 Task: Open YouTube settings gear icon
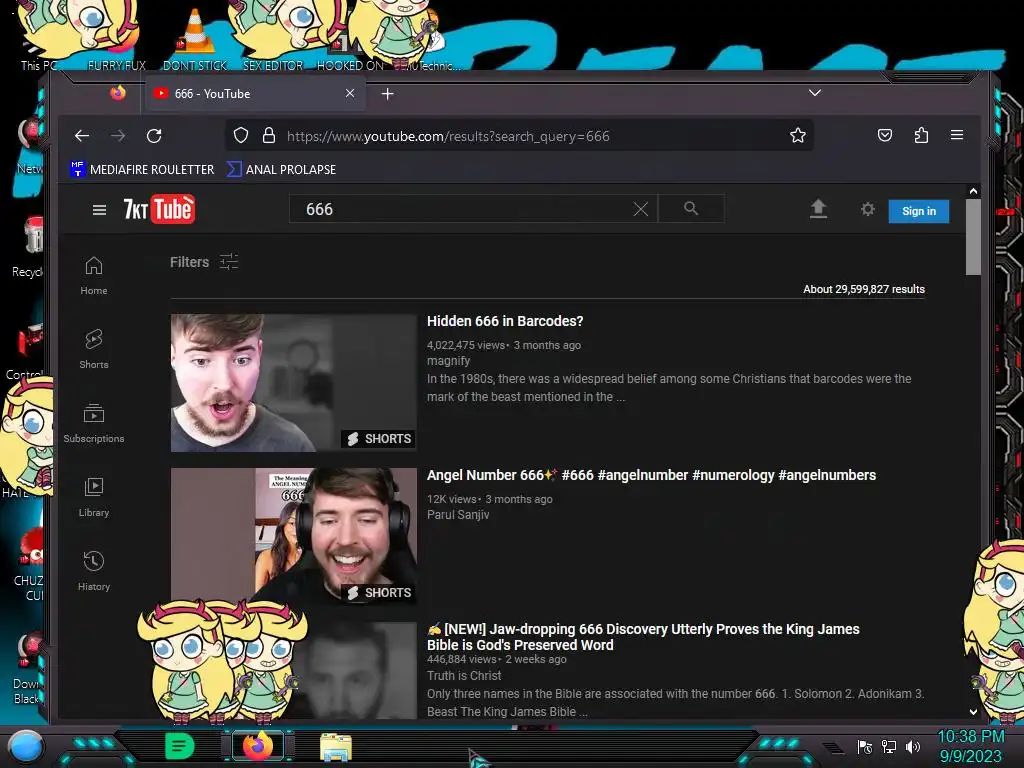867,209
